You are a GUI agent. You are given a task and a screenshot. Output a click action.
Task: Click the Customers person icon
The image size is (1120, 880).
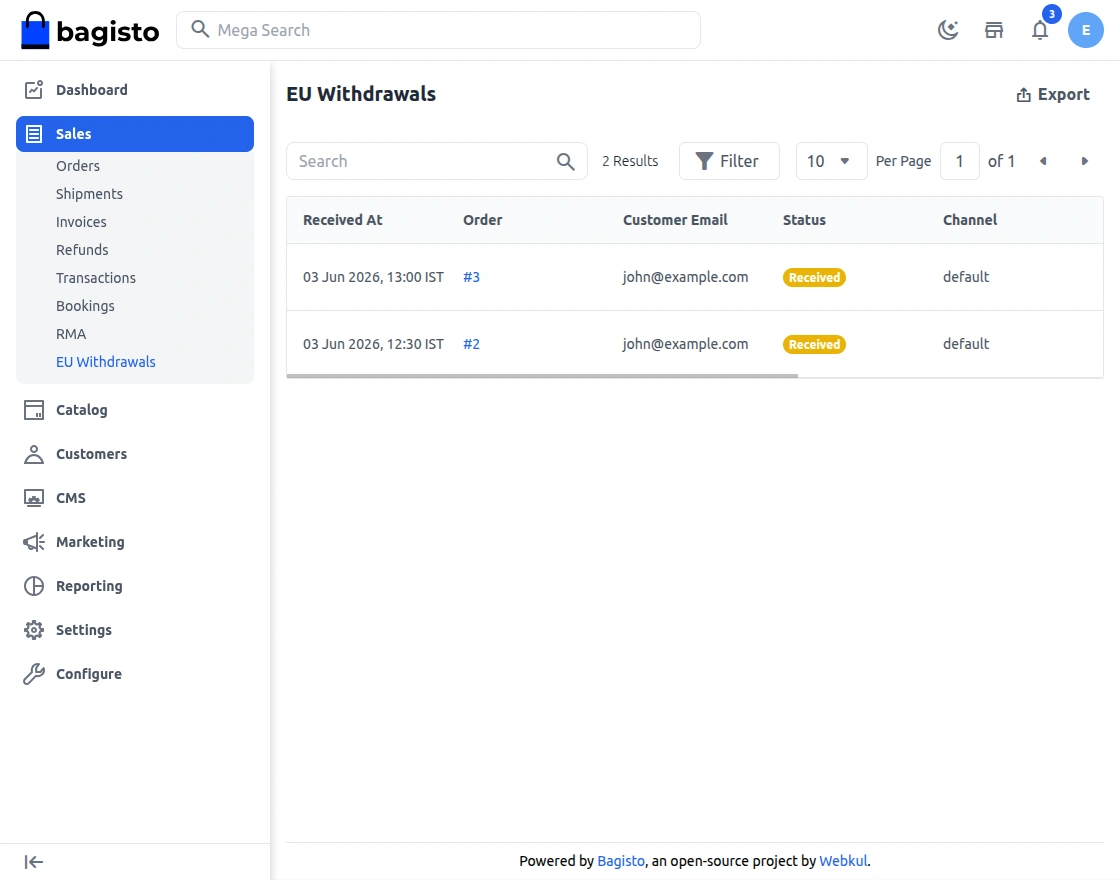(x=34, y=454)
